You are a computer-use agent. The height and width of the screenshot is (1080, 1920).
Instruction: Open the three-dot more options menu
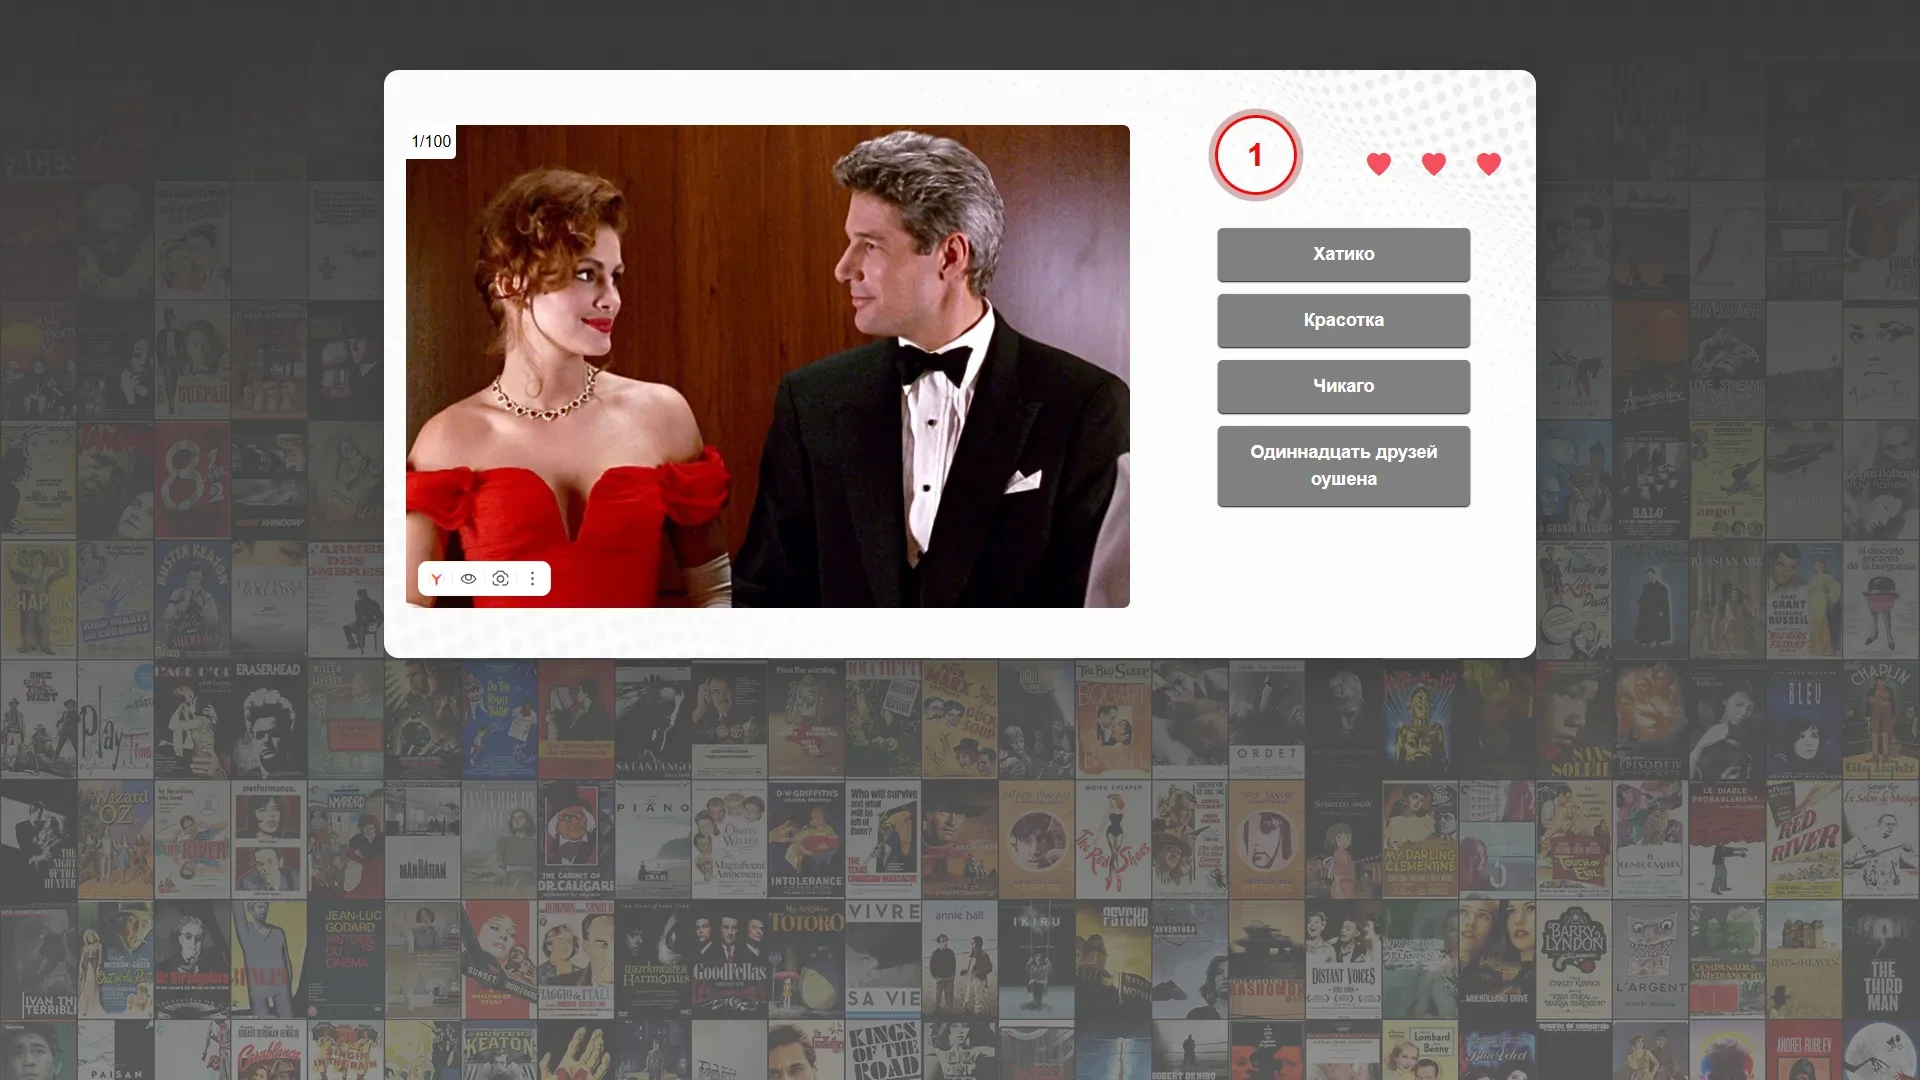(532, 579)
